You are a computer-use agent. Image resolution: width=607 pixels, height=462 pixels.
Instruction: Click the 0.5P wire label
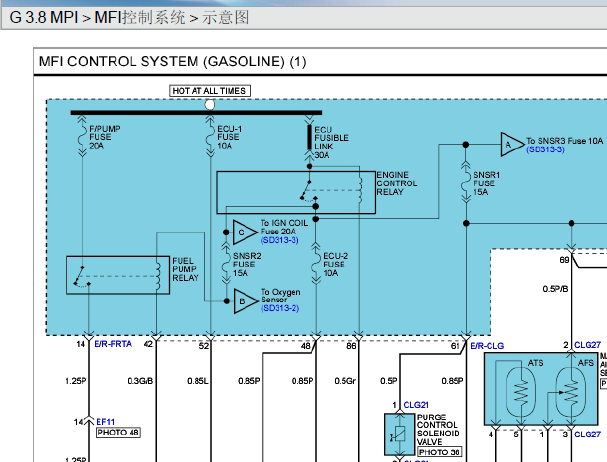389,381
